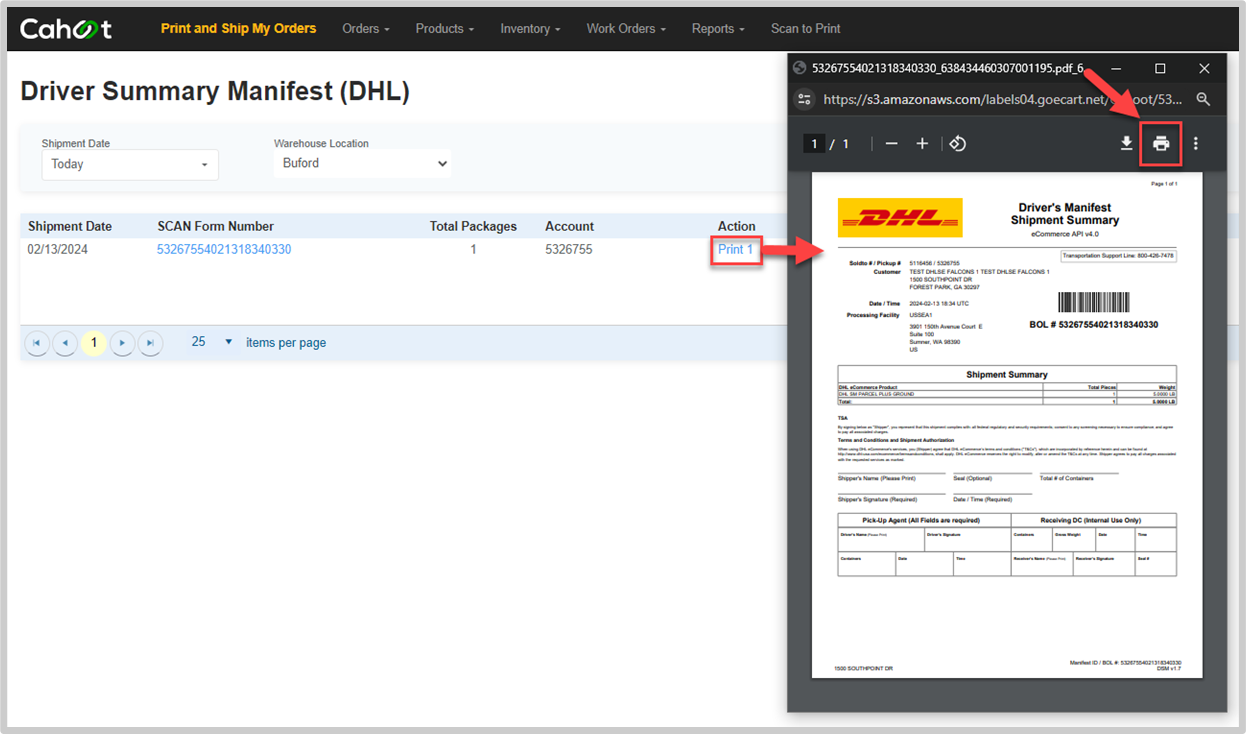Open Print and Ship My Orders

(238, 29)
